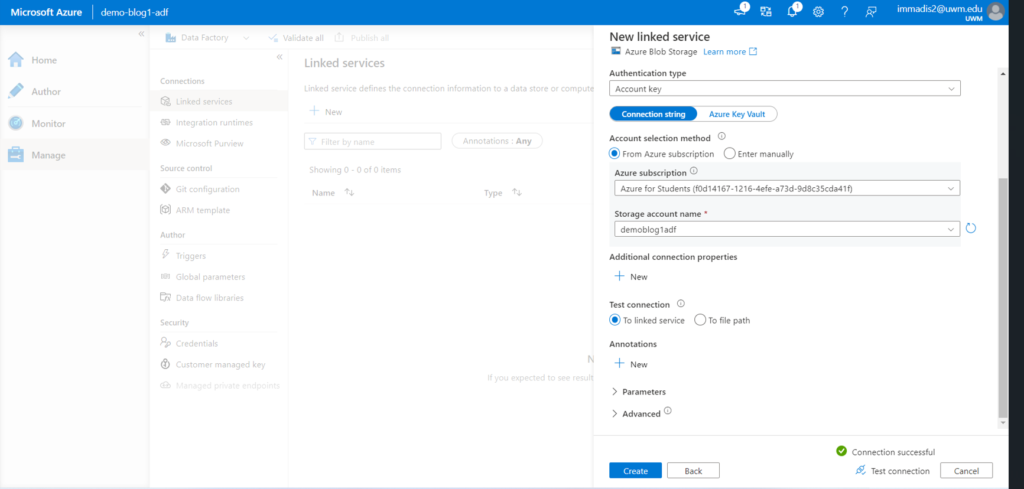The width and height of the screenshot is (1024, 489).
Task: Expand the Parameters section
Action: tap(638, 392)
